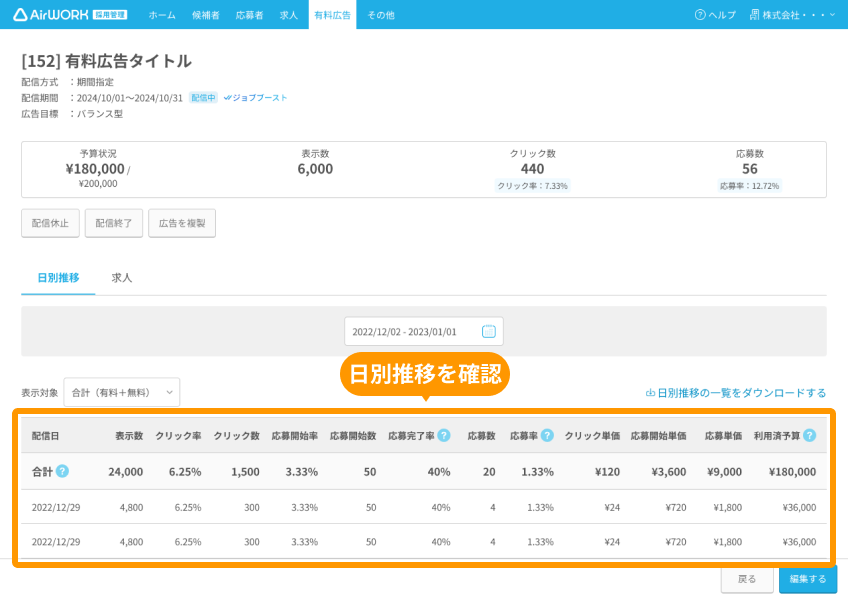Open その他 menu
This screenshot has height=599, width=848.
[x=381, y=15]
